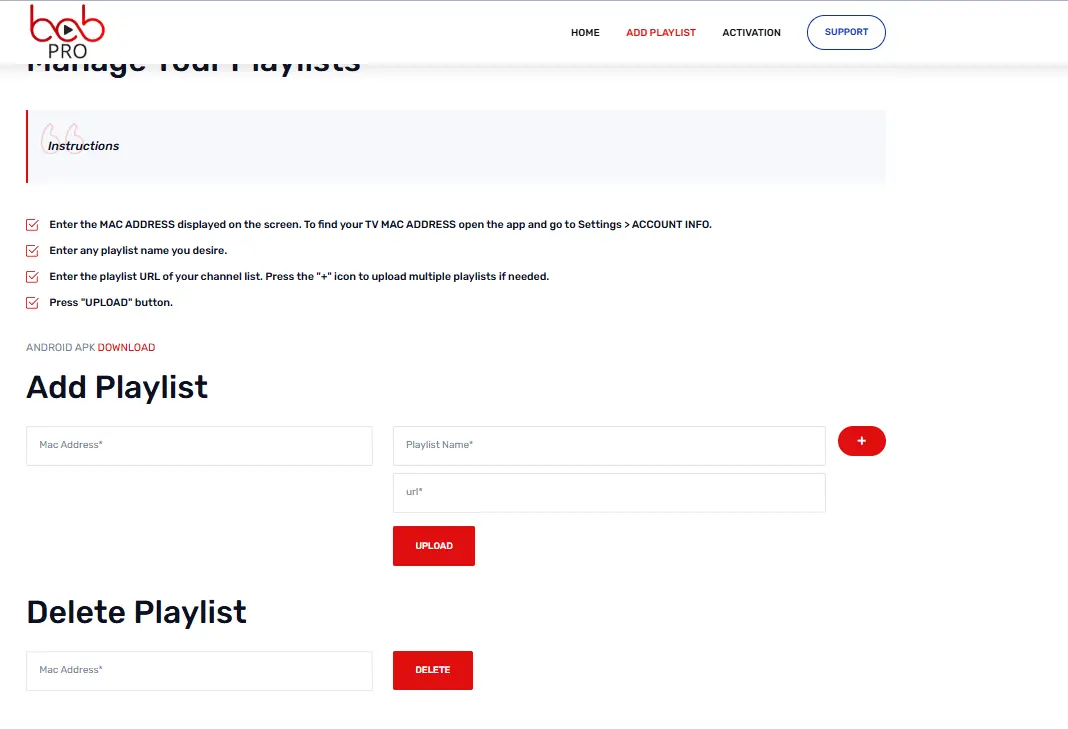Click the checkmark next to 'Press UPLOAD button'
This screenshot has width=1068, height=729.
(33, 303)
